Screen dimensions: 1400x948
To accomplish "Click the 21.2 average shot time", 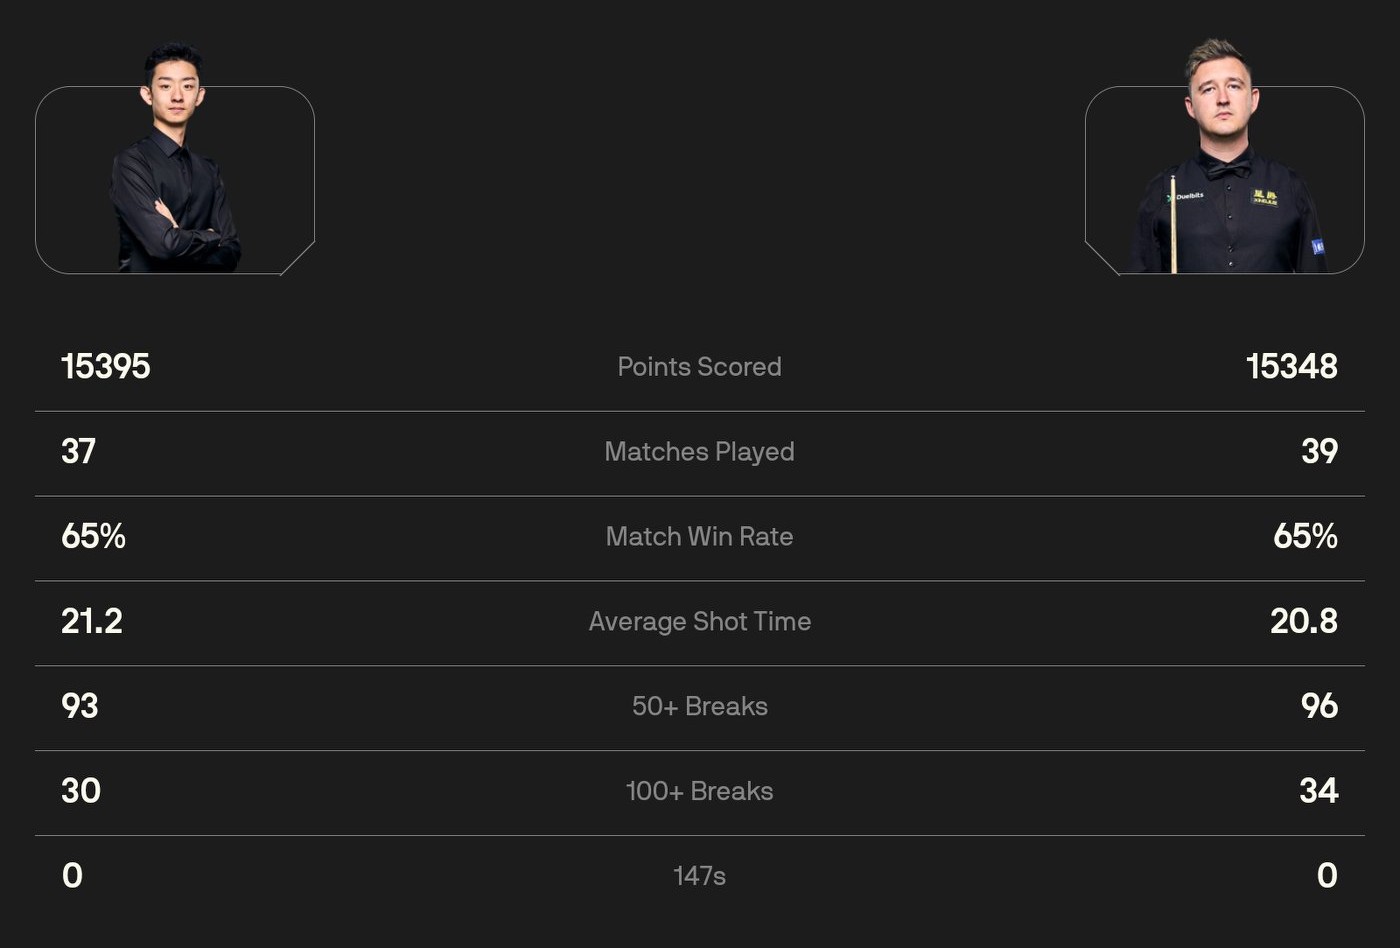I will [91, 622].
